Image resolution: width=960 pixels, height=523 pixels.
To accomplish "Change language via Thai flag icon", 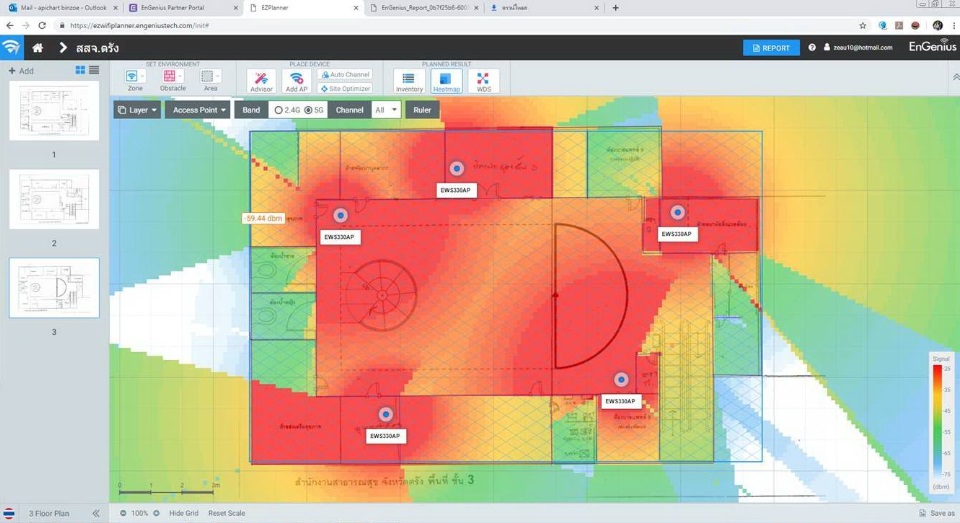I will [9, 513].
